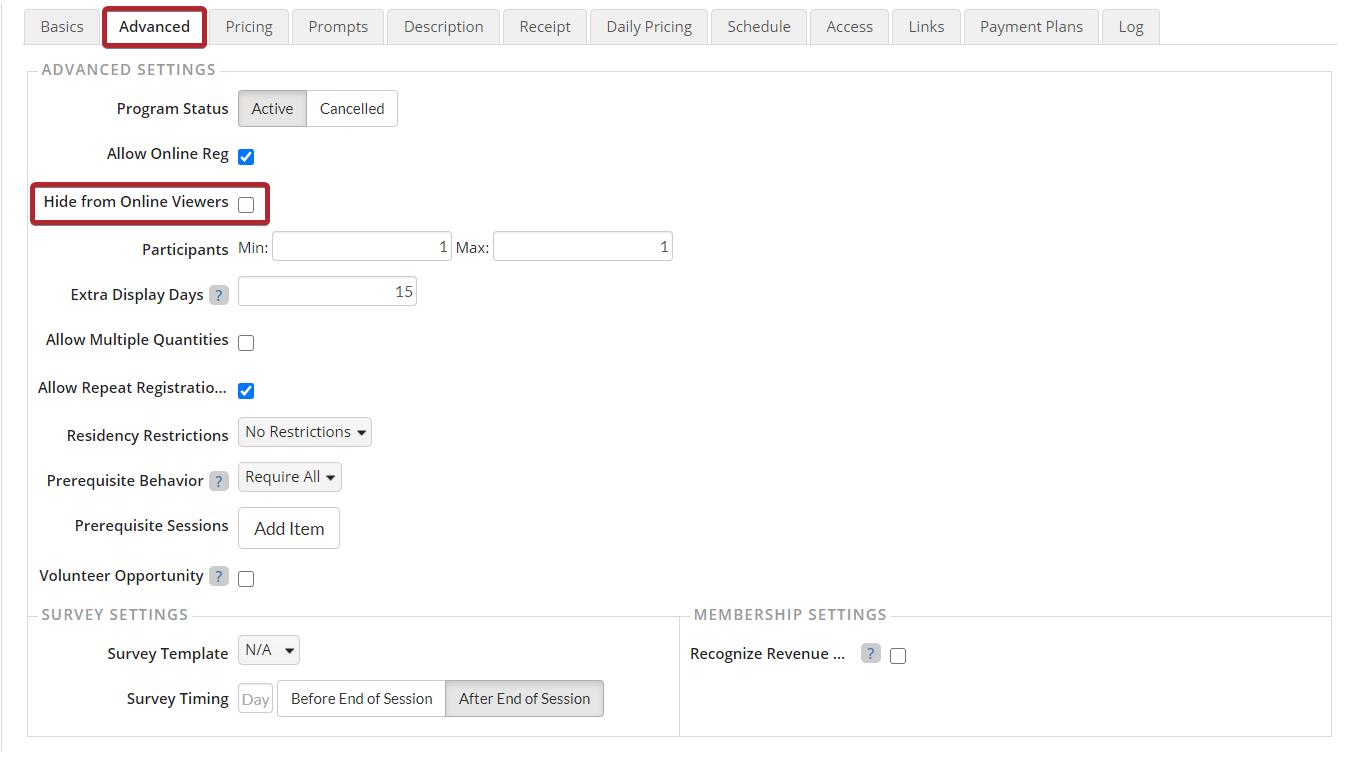This screenshot has width=1360, height=763.
Task: Choose After End of Session timing
Action: click(524, 699)
